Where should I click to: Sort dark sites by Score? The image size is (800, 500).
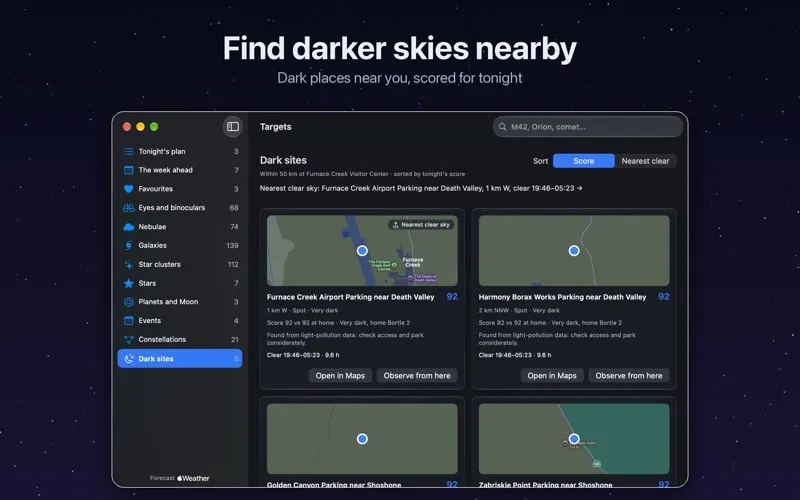tap(584, 161)
